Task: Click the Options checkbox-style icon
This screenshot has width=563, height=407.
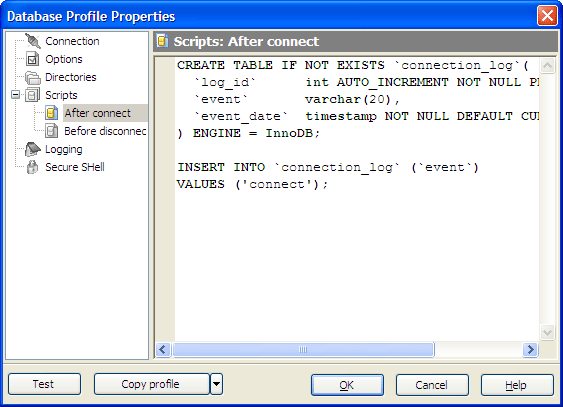Action: tap(33, 59)
